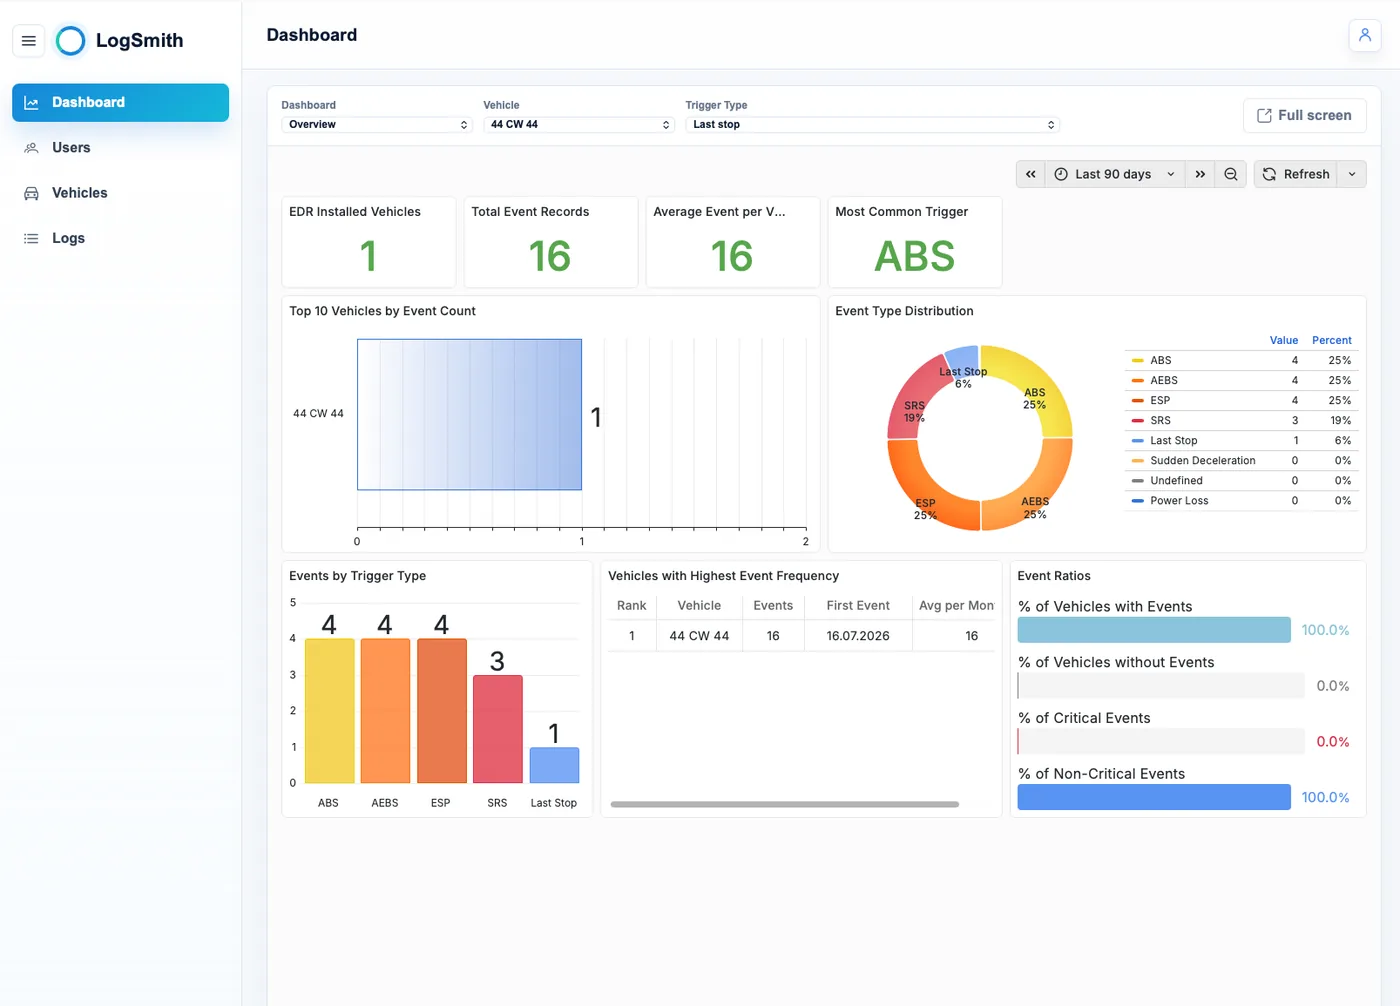Click the Users people icon in sidebar
The width and height of the screenshot is (1400, 1006).
(x=31, y=148)
